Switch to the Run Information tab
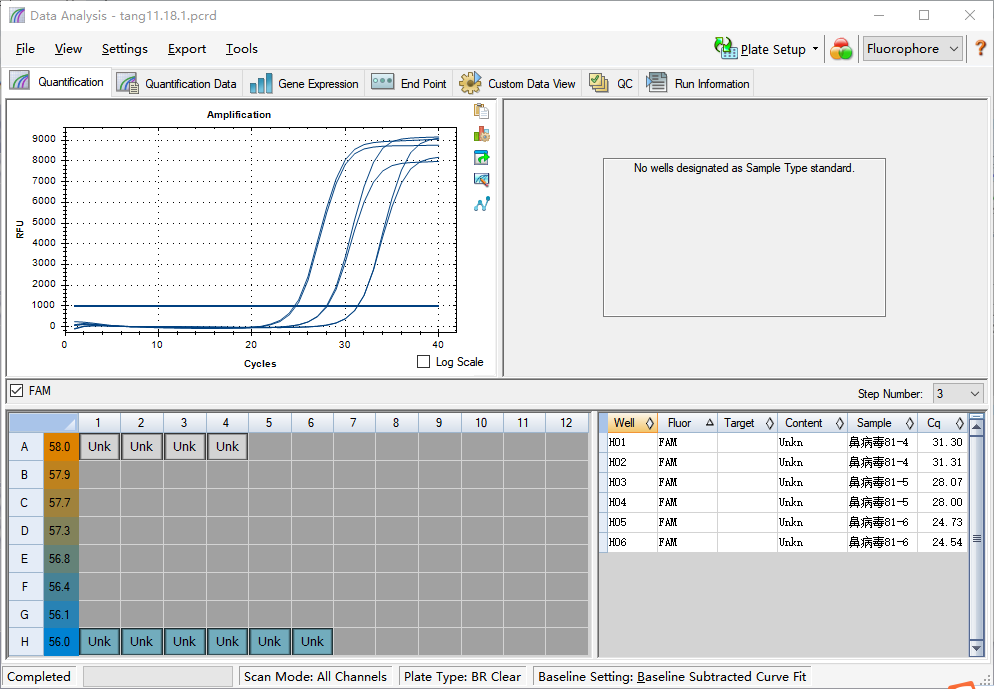This screenshot has height=689, width=994. [x=697, y=84]
